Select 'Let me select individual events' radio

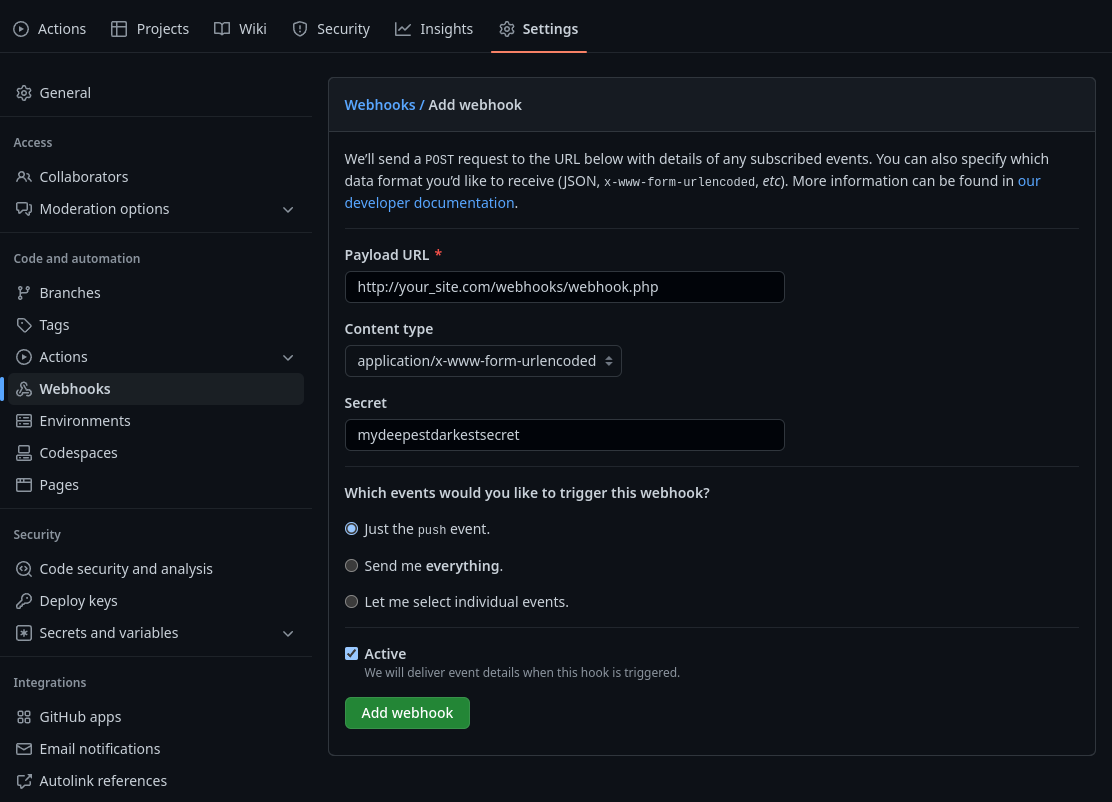tap(351, 601)
